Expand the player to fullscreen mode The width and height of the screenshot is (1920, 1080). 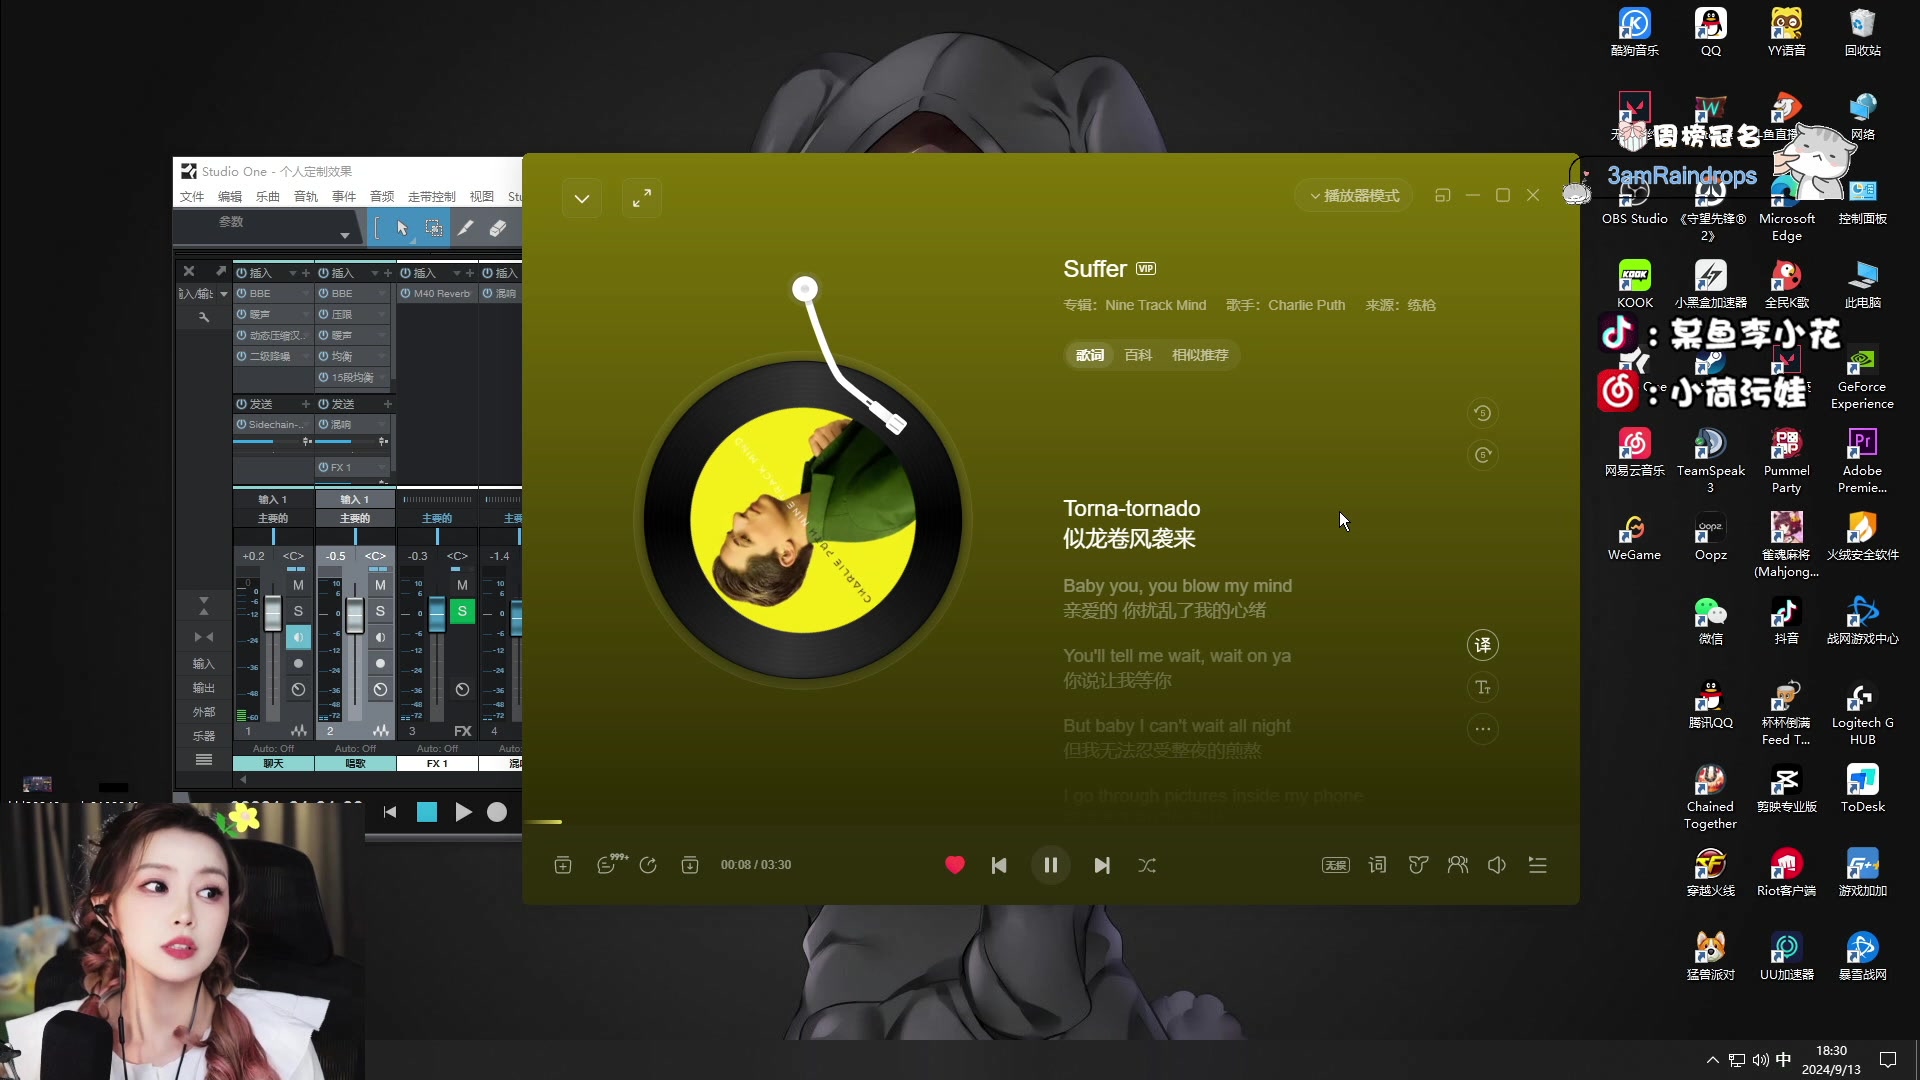[x=641, y=198]
